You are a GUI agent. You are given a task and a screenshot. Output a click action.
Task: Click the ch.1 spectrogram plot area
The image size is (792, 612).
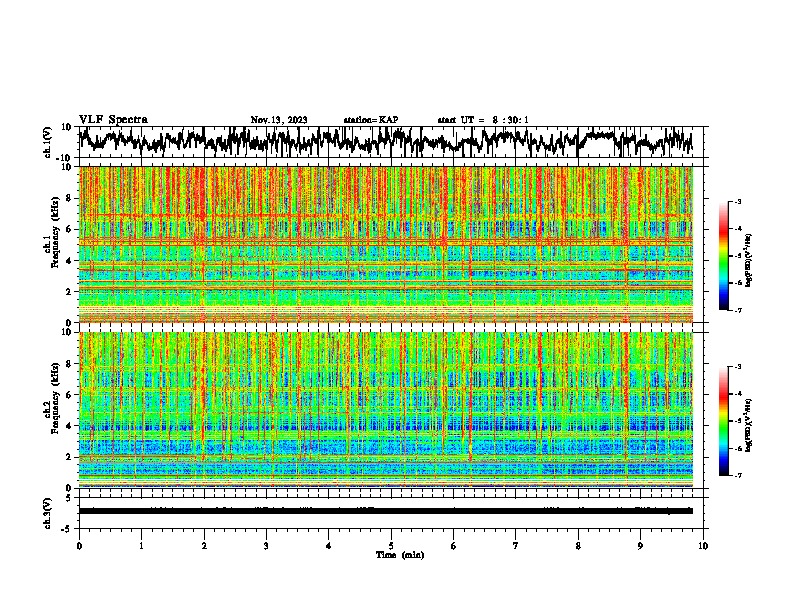coord(386,244)
